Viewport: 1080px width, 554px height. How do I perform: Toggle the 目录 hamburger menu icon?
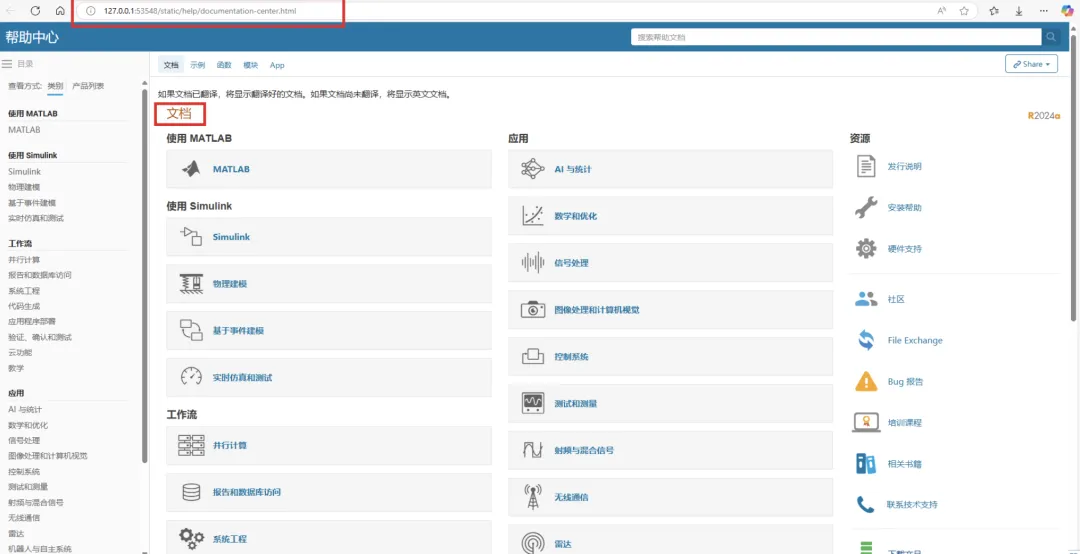[x=7, y=64]
